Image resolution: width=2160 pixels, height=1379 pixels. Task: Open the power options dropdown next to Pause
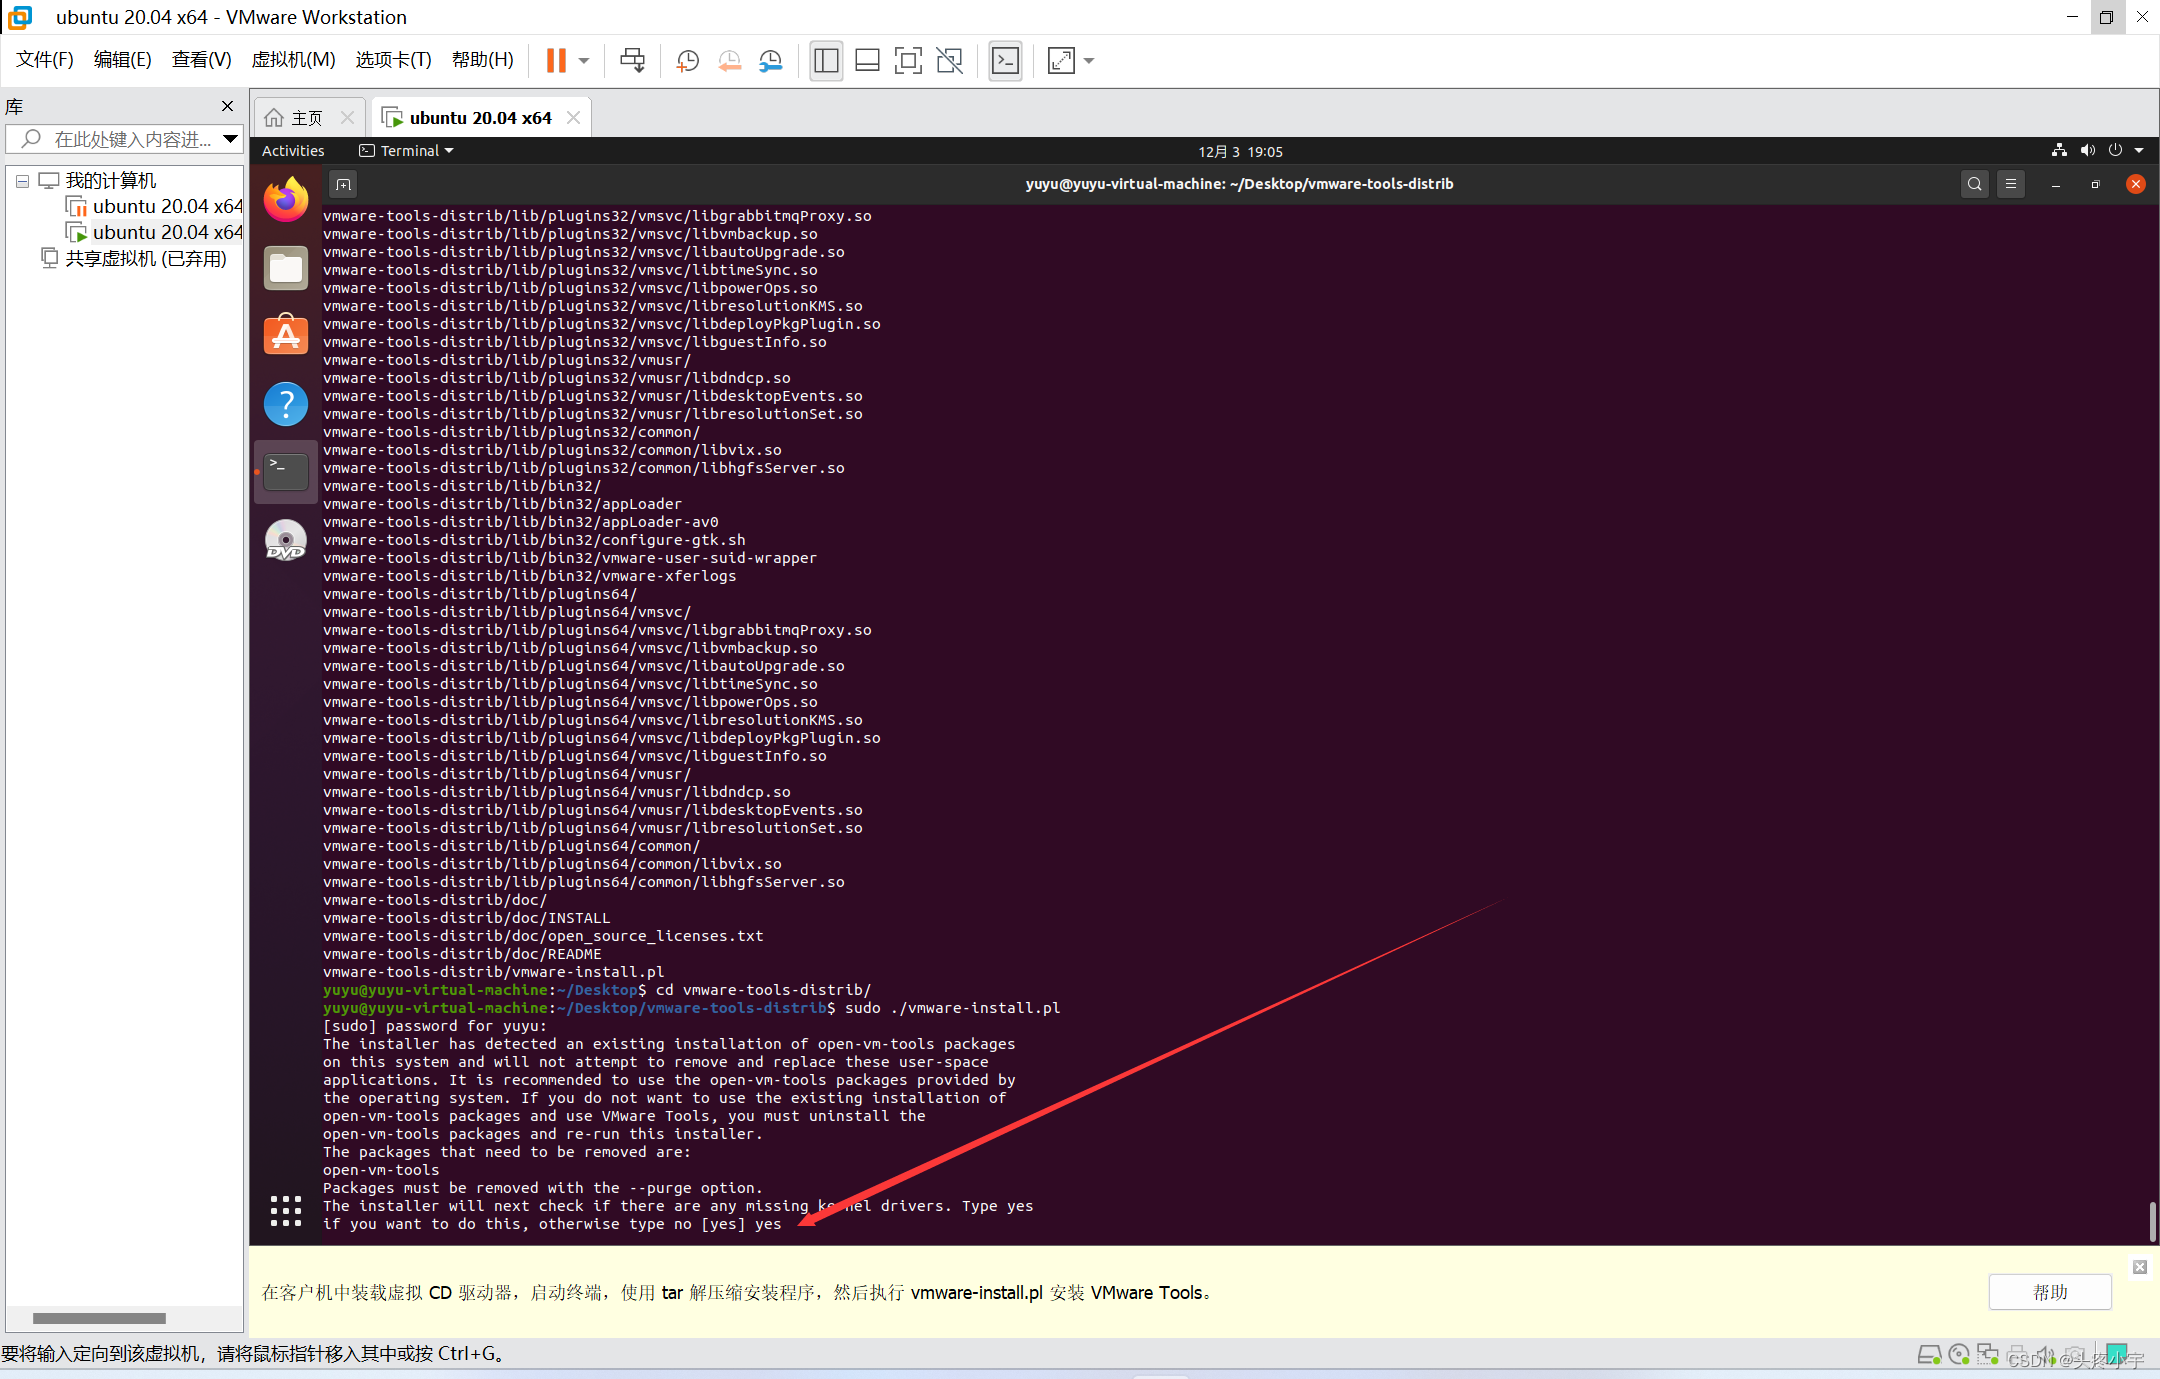pyautogui.click(x=584, y=61)
